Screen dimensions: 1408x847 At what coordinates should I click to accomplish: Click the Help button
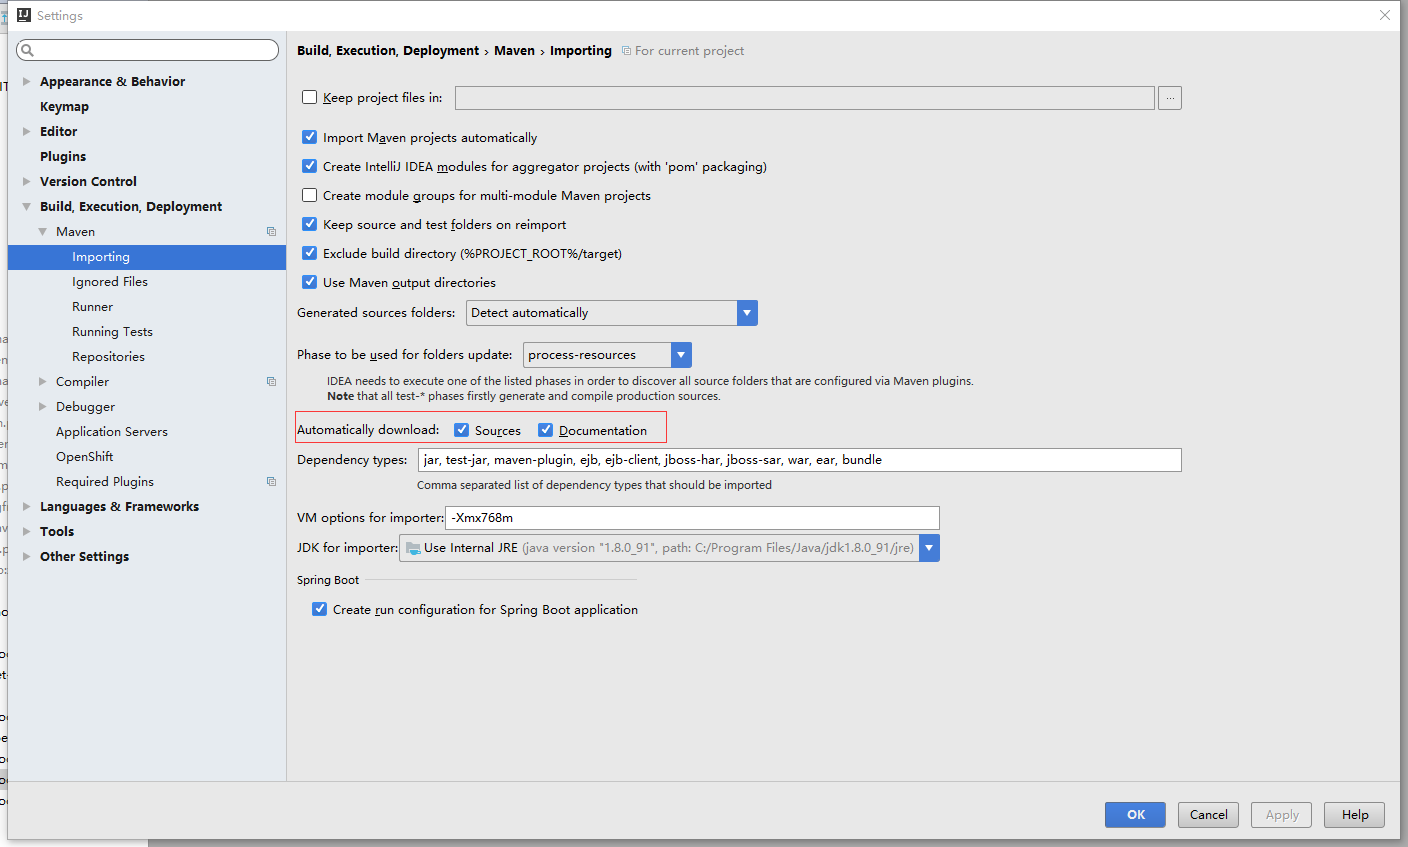click(x=1355, y=814)
